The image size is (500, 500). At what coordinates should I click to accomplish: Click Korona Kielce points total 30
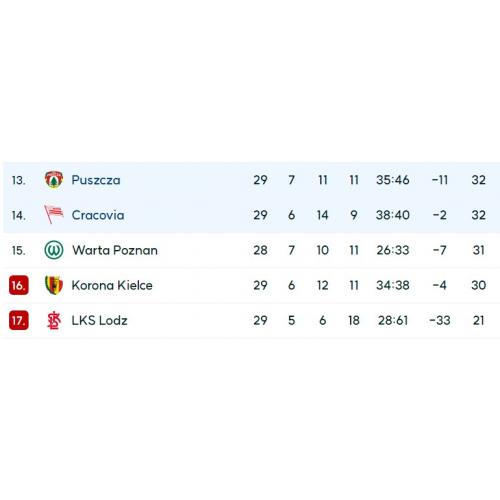[x=478, y=285]
